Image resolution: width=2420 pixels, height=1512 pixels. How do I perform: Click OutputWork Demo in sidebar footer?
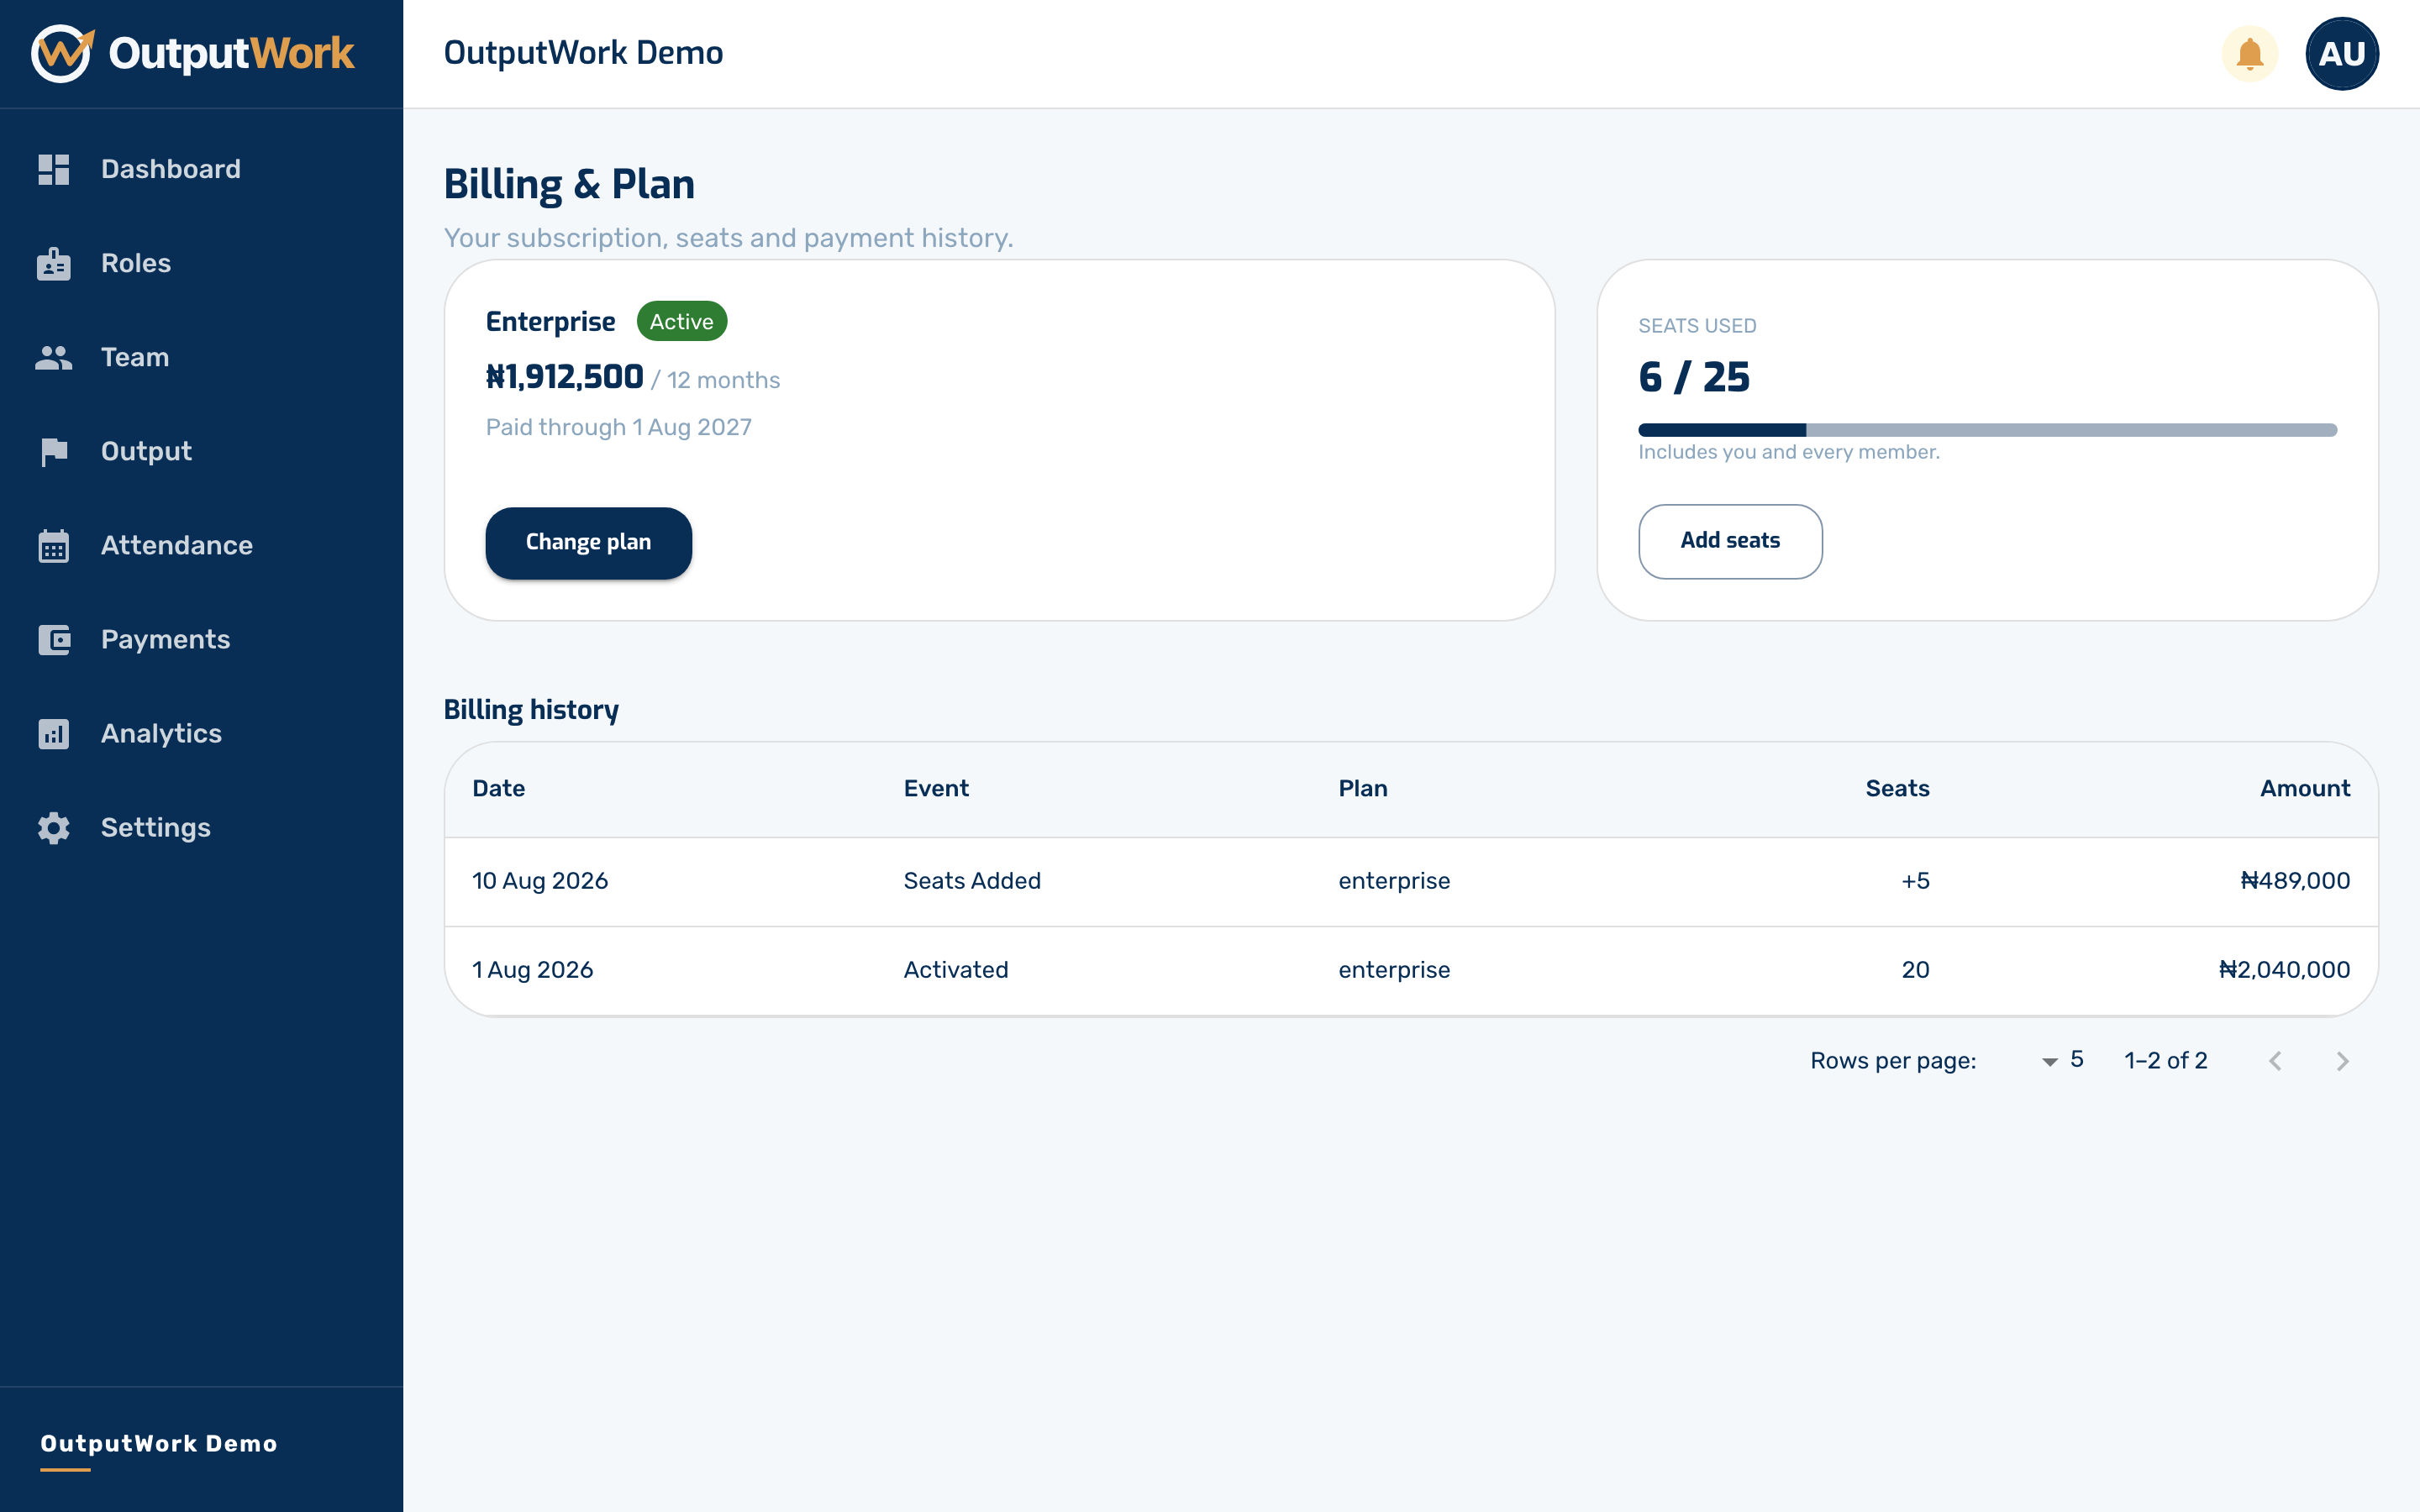159,1444
